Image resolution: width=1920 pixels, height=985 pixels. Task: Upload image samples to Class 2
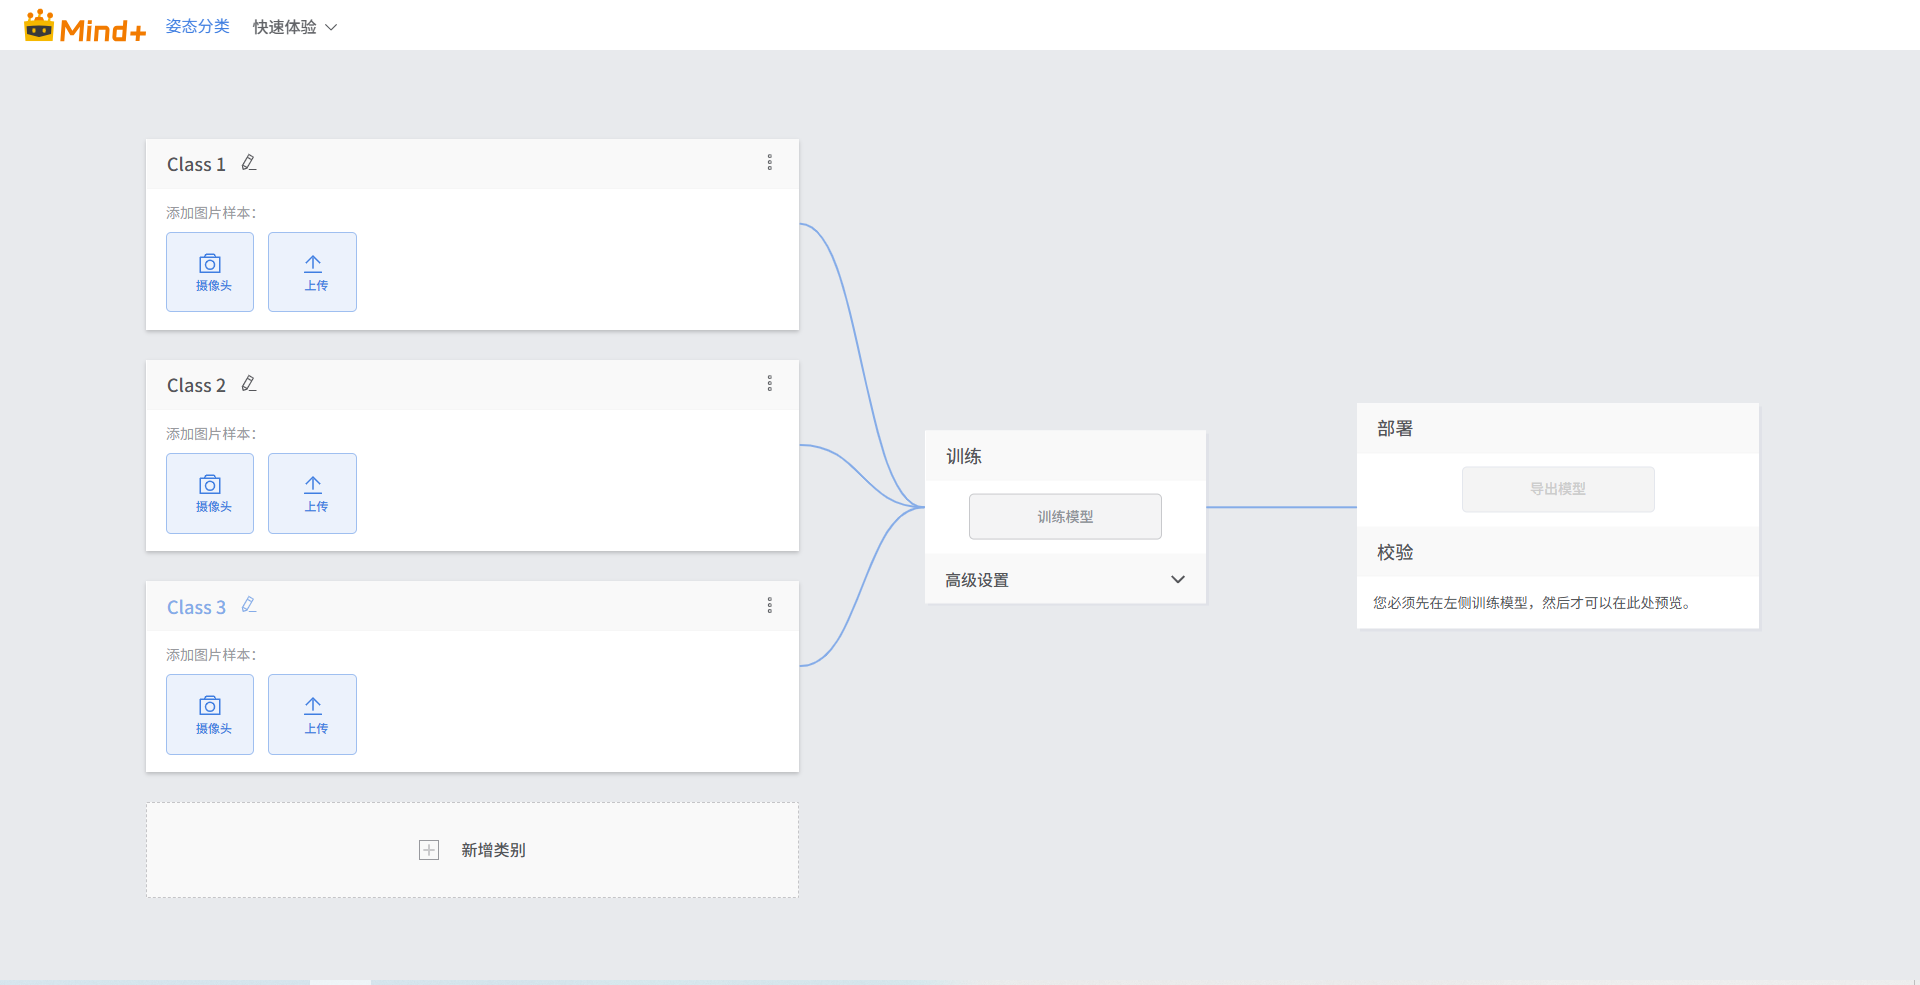(x=312, y=493)
